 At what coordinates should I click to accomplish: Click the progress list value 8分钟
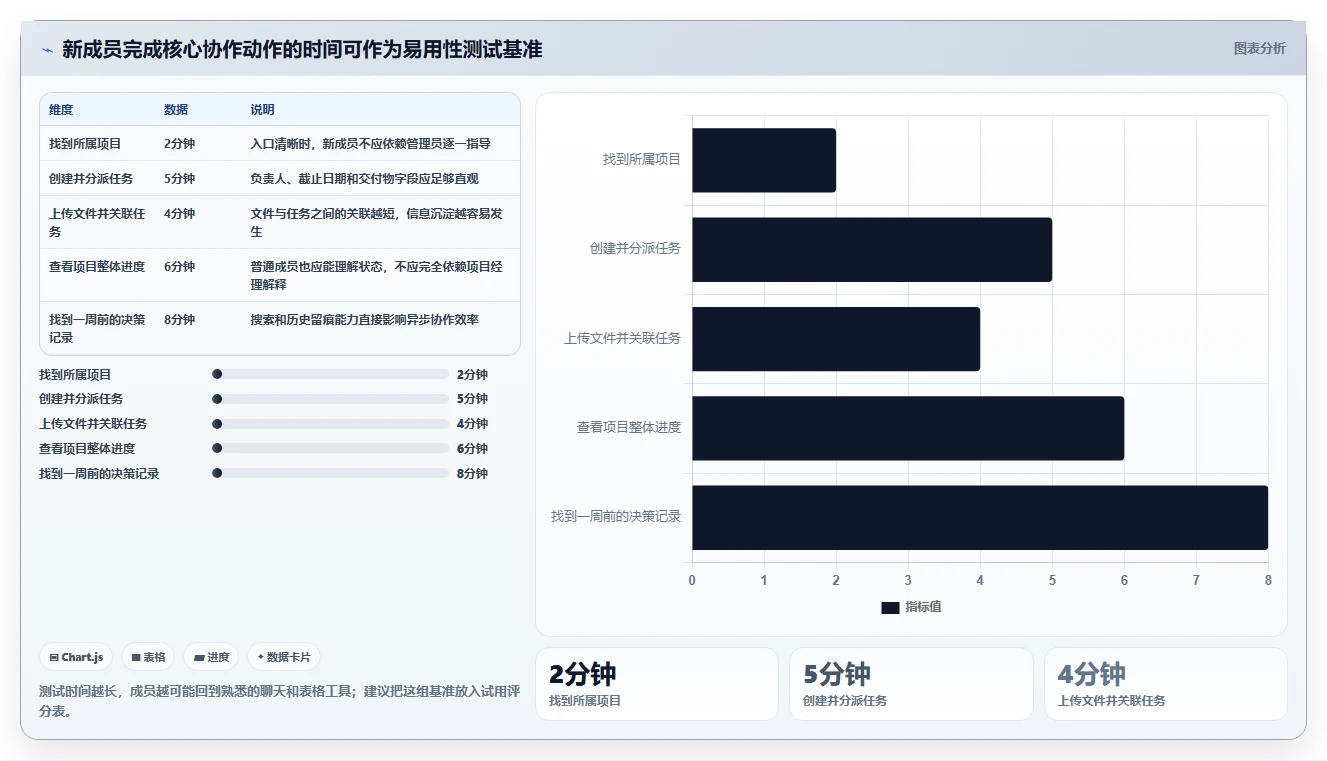point(472,473)
